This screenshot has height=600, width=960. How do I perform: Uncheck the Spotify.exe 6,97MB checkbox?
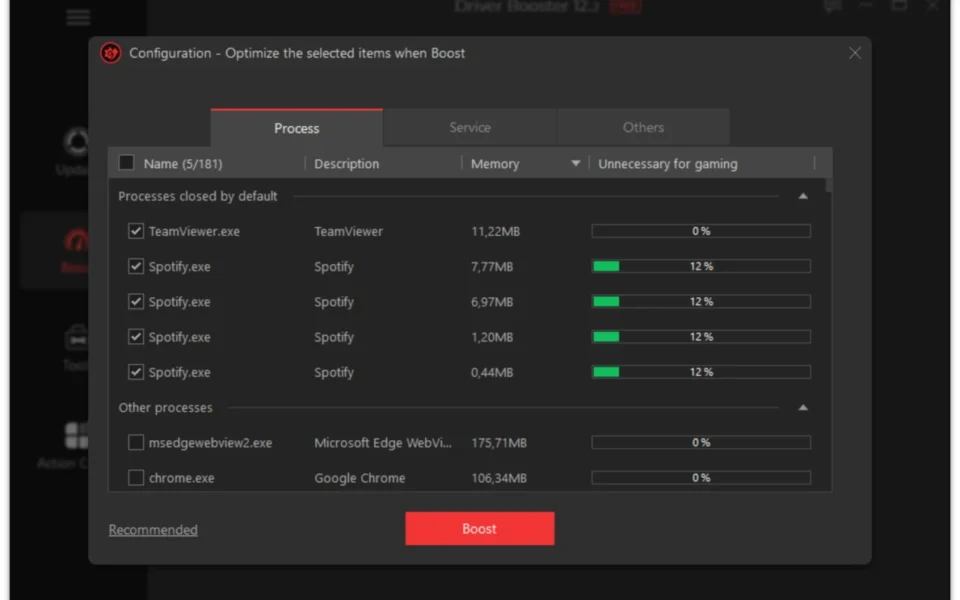(x=135, y=301)
